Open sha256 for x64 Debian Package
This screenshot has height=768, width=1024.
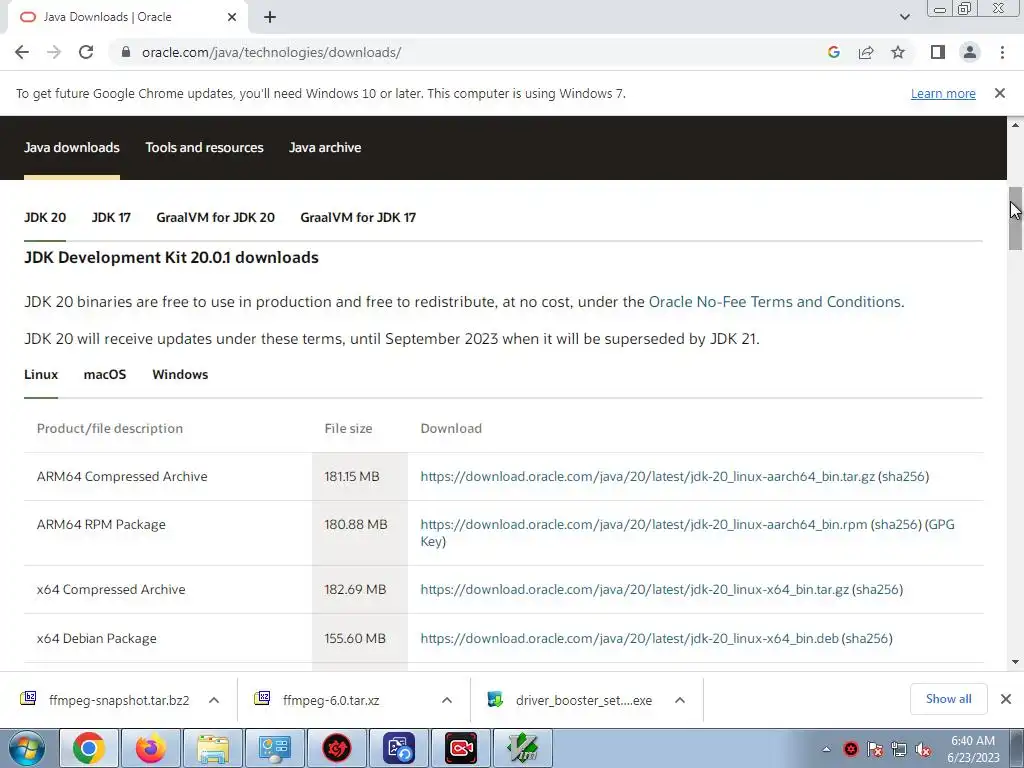(867, 639)
